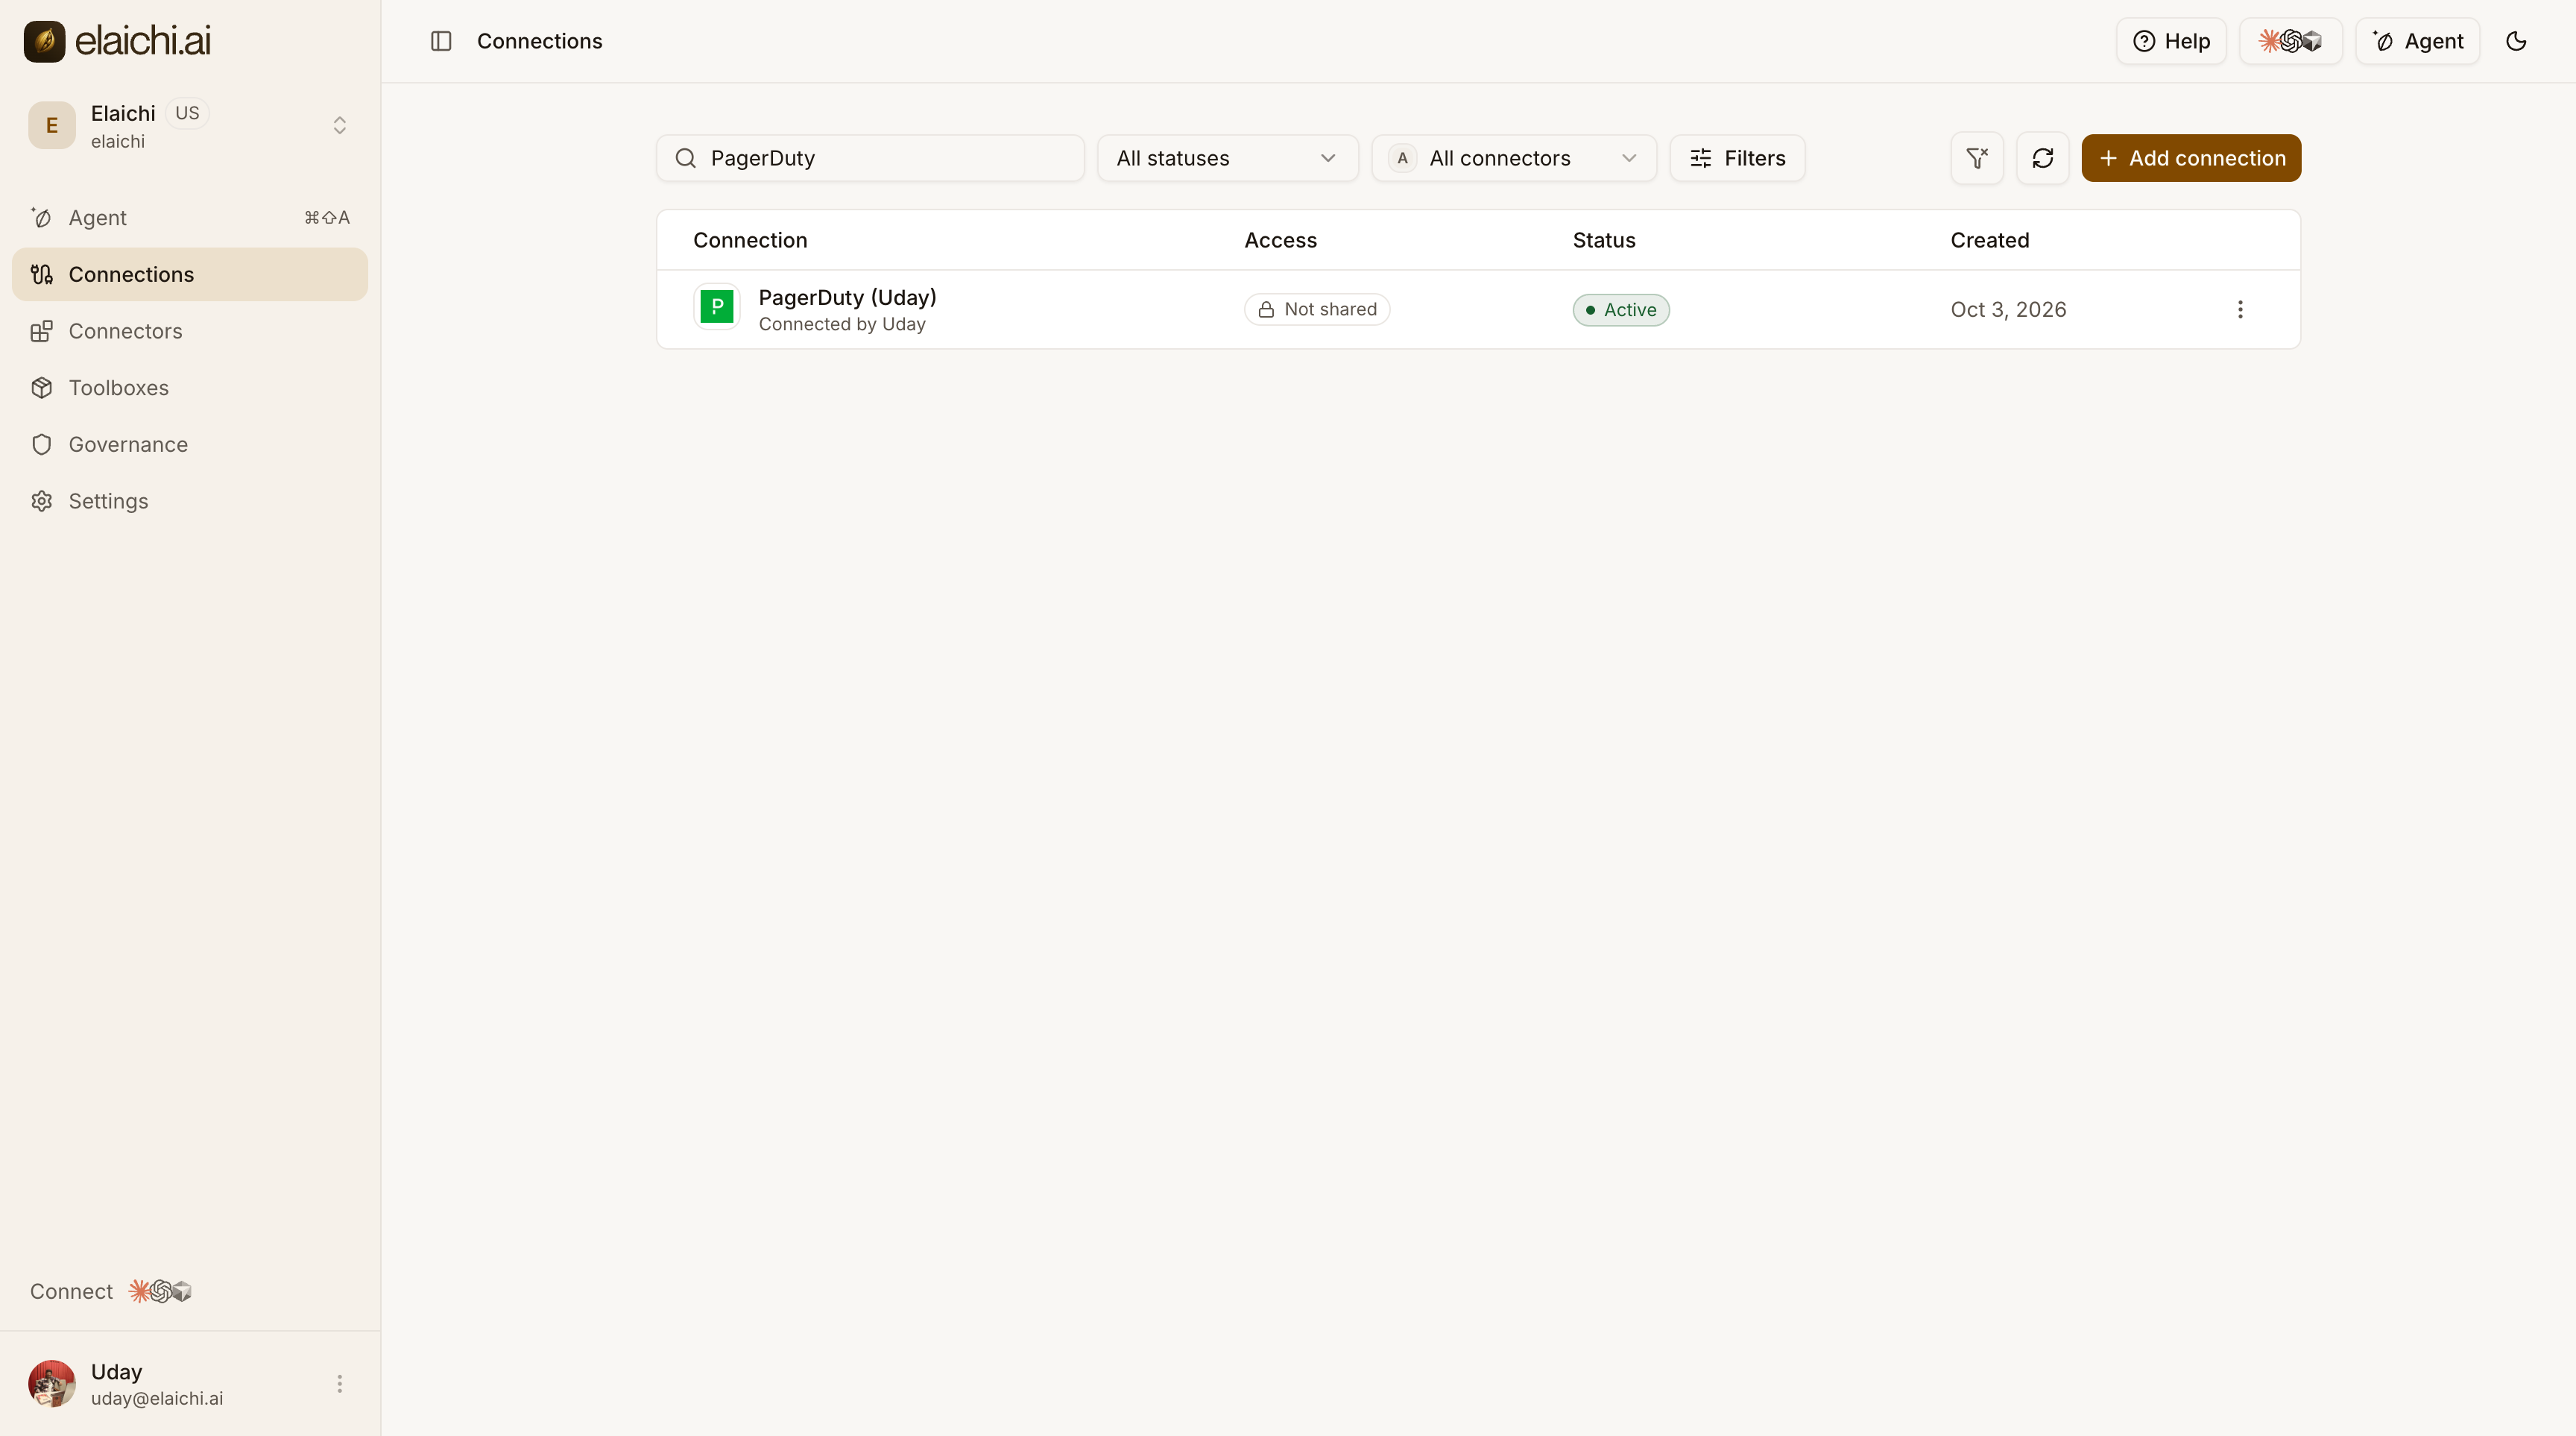The height and width of the screenshot is (1436, 2576).
Task: Click the Elaichi workspace E avatar
Action: point(52,126)
